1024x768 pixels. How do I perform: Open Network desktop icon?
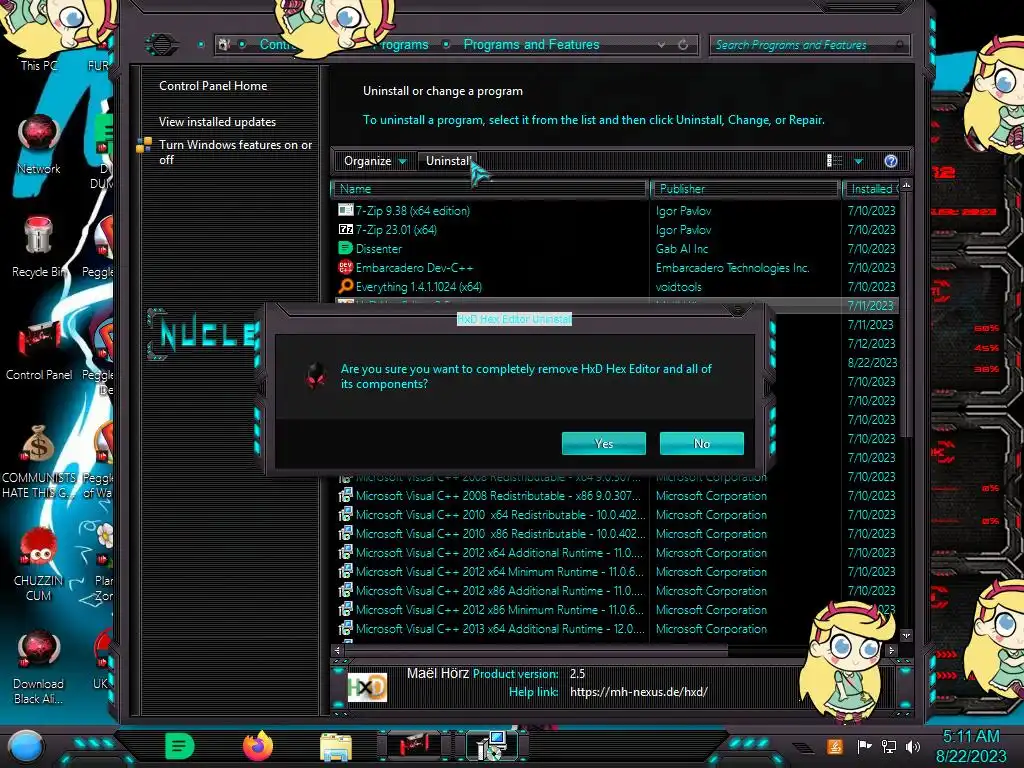(39, 145)
